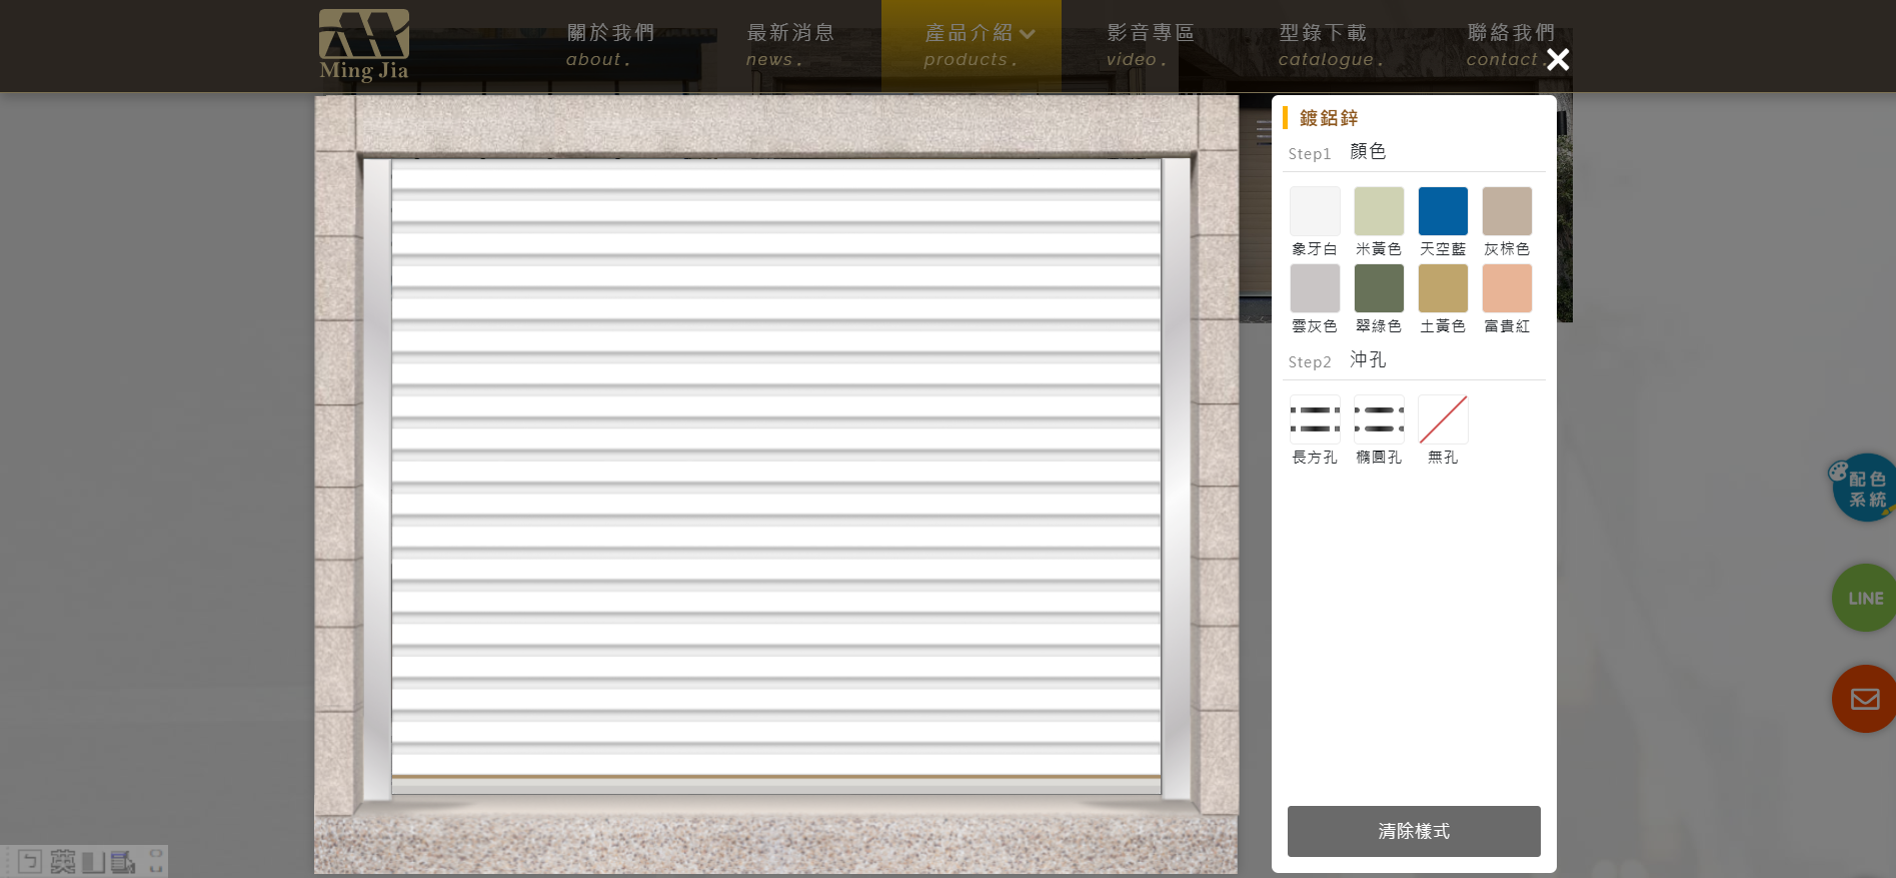Expand the products dropdown chevron
Screen dimensions: 1896x878
(1028, 34)
